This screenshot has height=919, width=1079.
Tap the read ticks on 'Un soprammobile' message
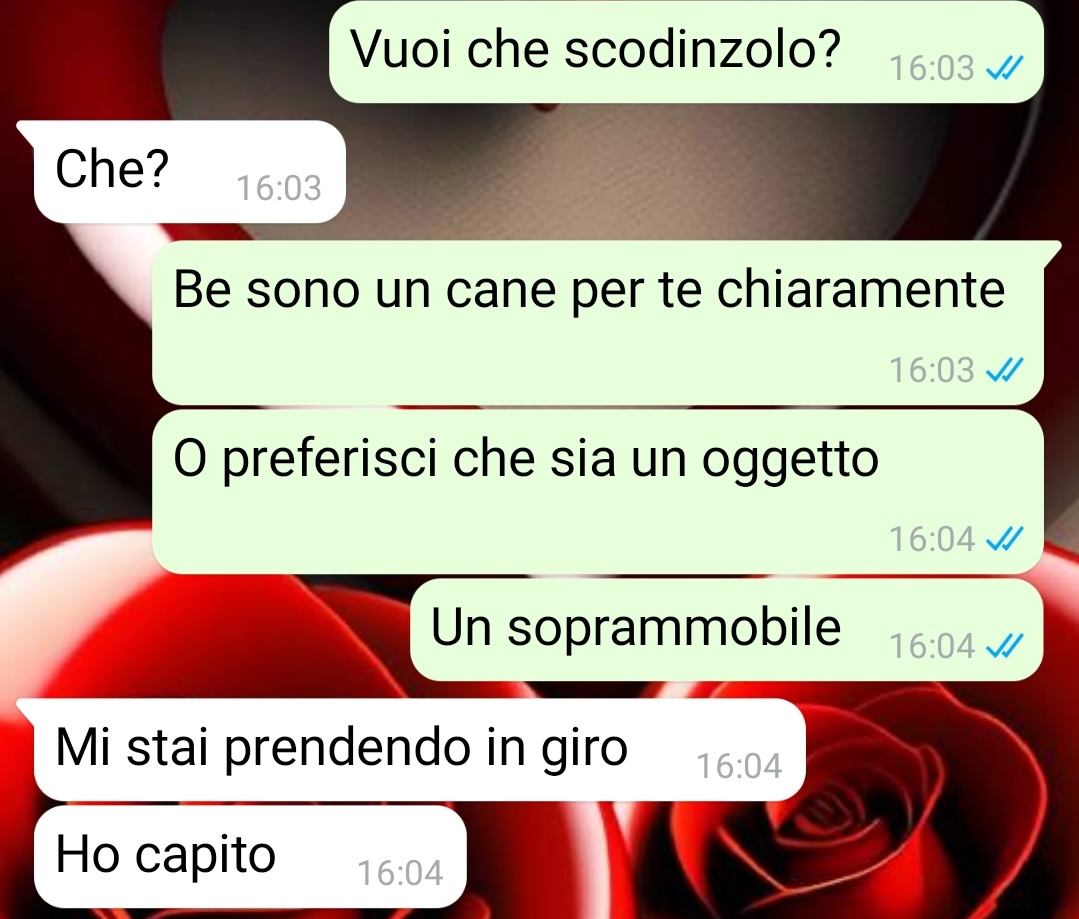pyautogui.click(x=1005, y=646)
